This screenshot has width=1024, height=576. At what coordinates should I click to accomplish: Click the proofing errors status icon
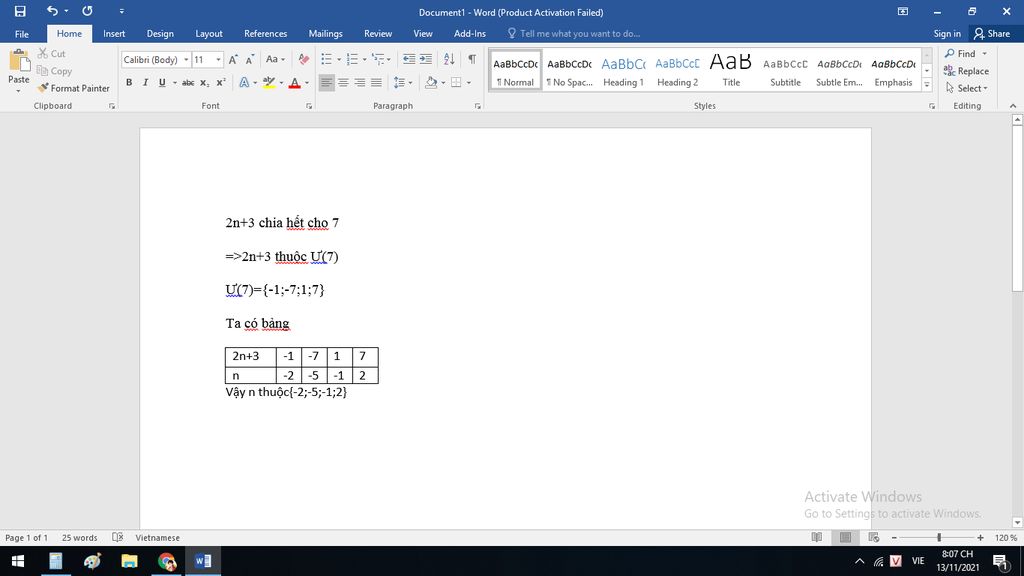pos(118,537)
